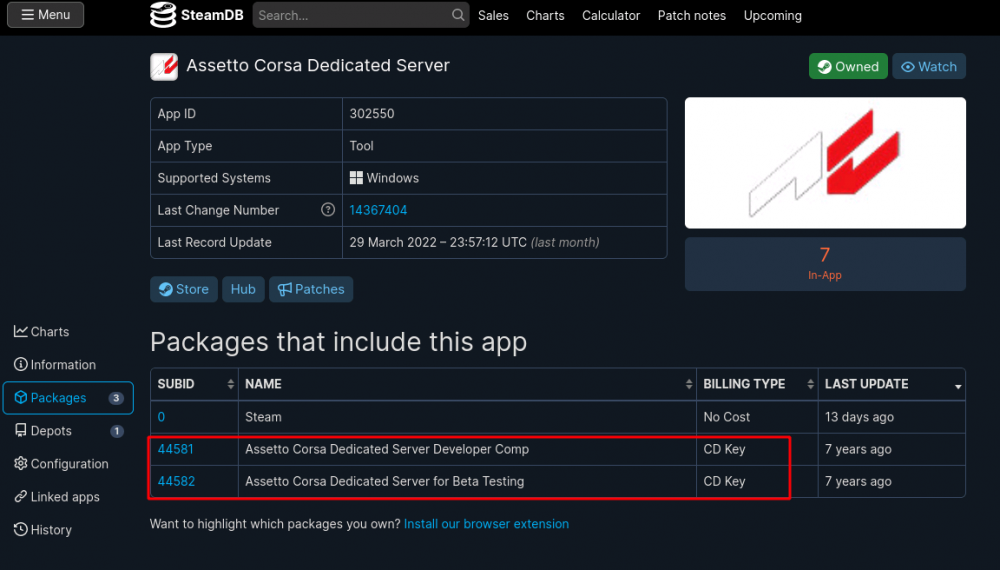Open 'Install our browser extension' link
Viewport: 1000px width, 570px height.
point(486,524)
